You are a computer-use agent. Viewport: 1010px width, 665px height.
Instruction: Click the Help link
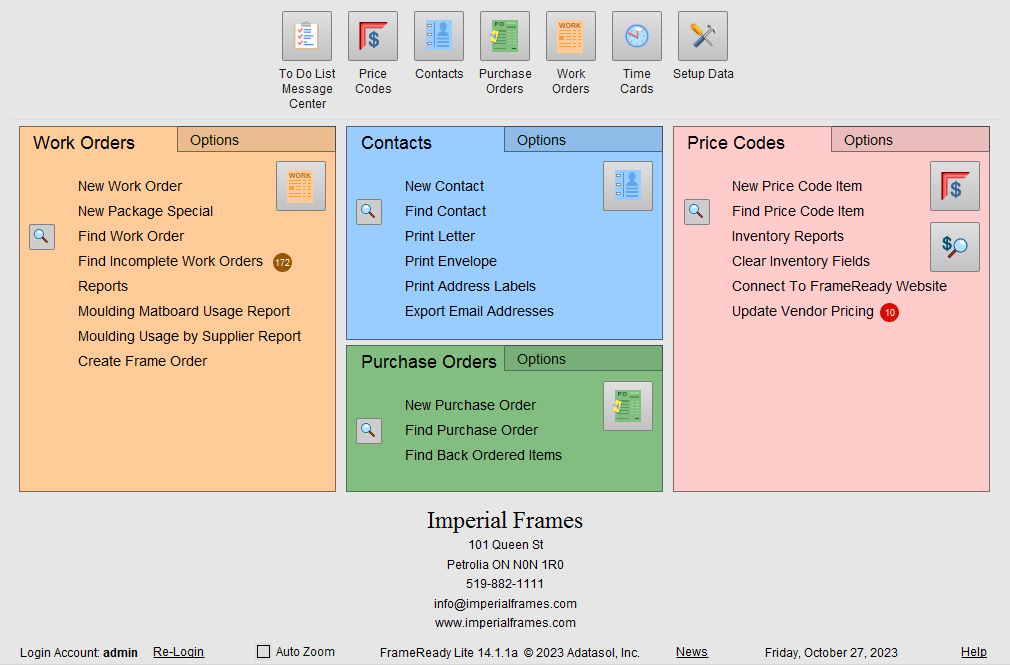[x=974, y=652]
